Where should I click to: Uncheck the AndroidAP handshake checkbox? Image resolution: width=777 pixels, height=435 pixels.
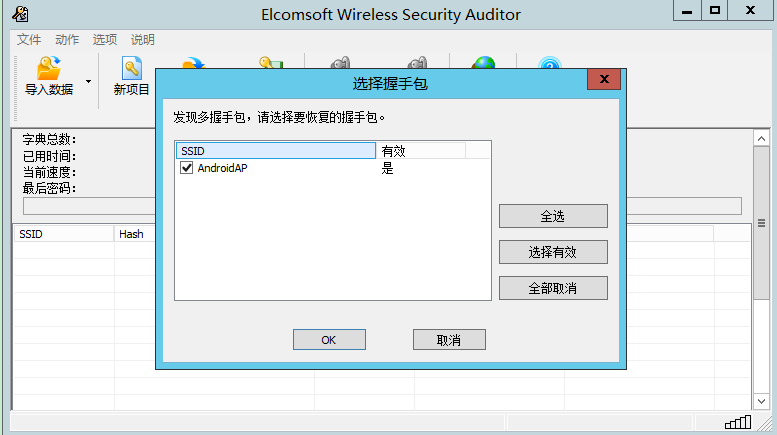point(186,168)
